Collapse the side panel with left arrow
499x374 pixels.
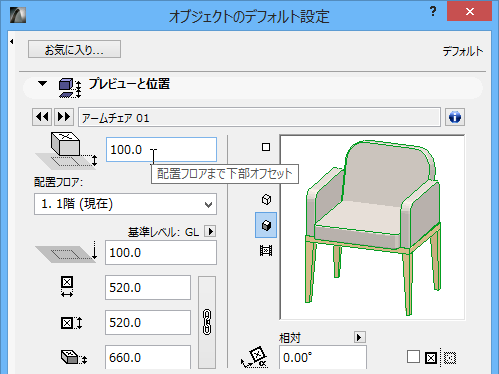click(x=12, y=42)
